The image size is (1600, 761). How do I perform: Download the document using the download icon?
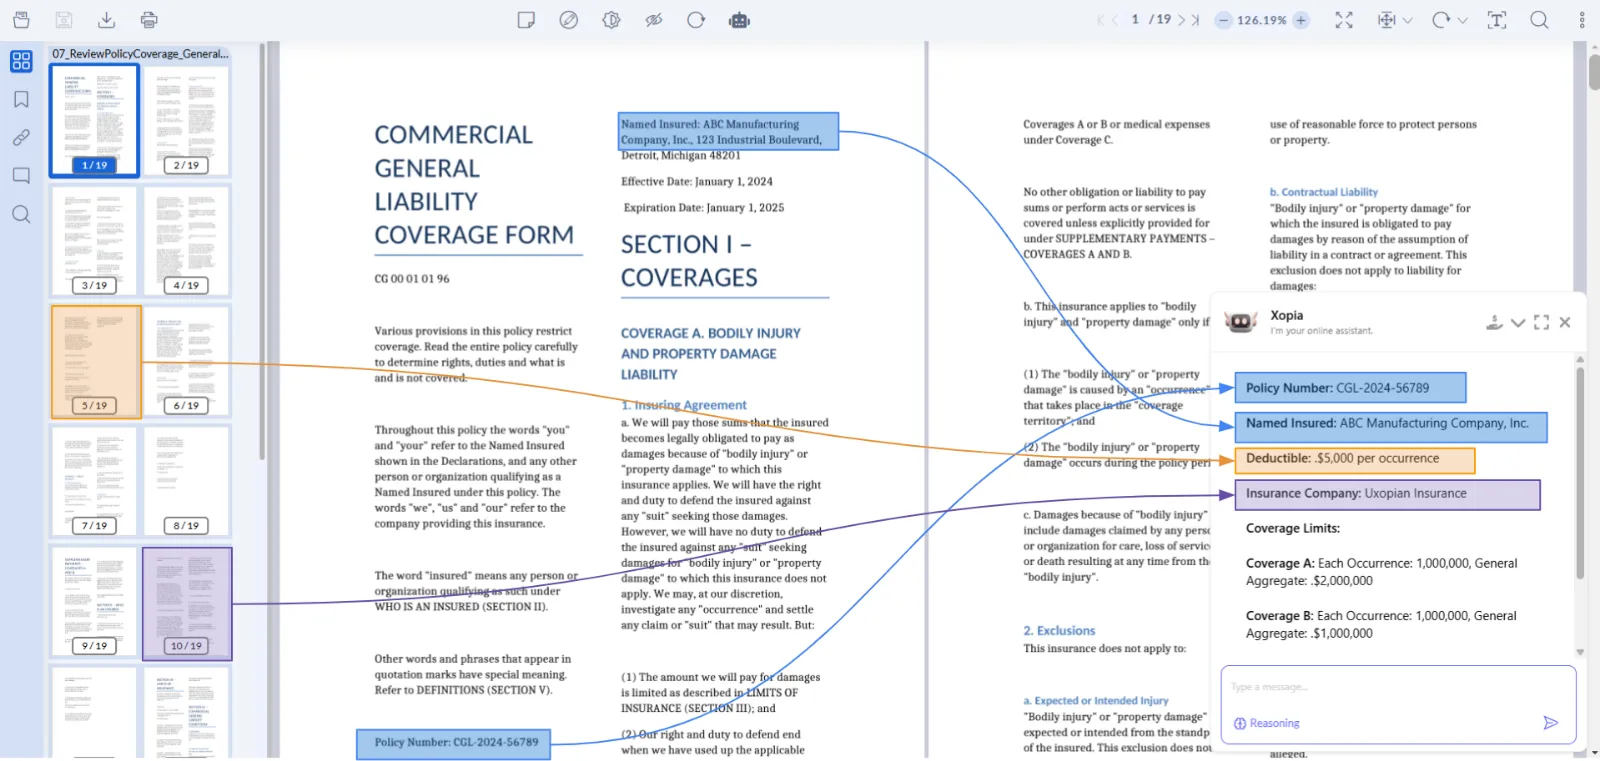point(106,20)
